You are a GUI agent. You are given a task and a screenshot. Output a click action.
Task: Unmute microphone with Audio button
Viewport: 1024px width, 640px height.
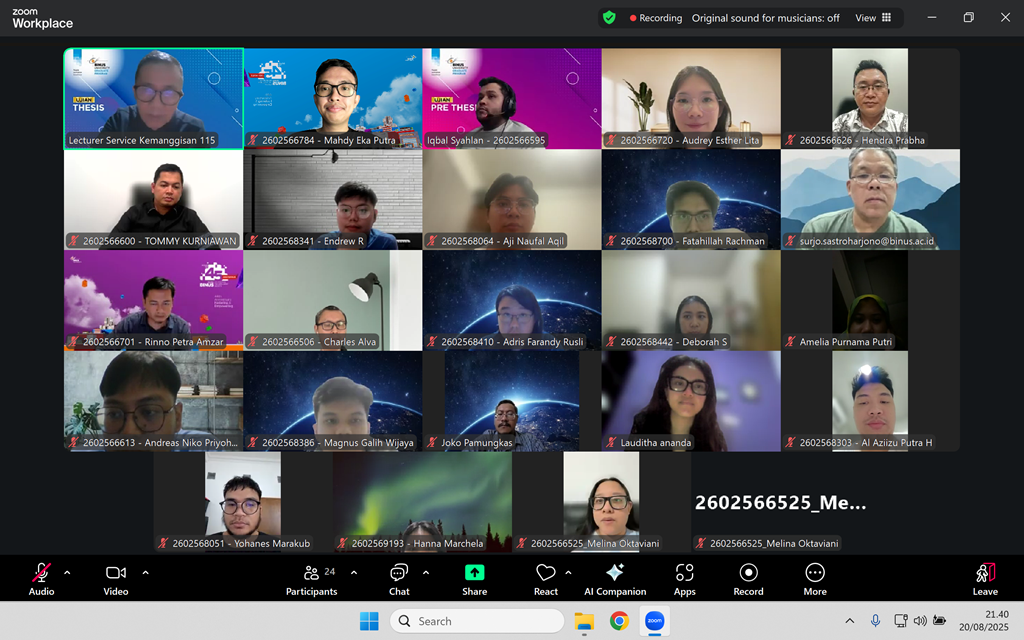point(41,578)
